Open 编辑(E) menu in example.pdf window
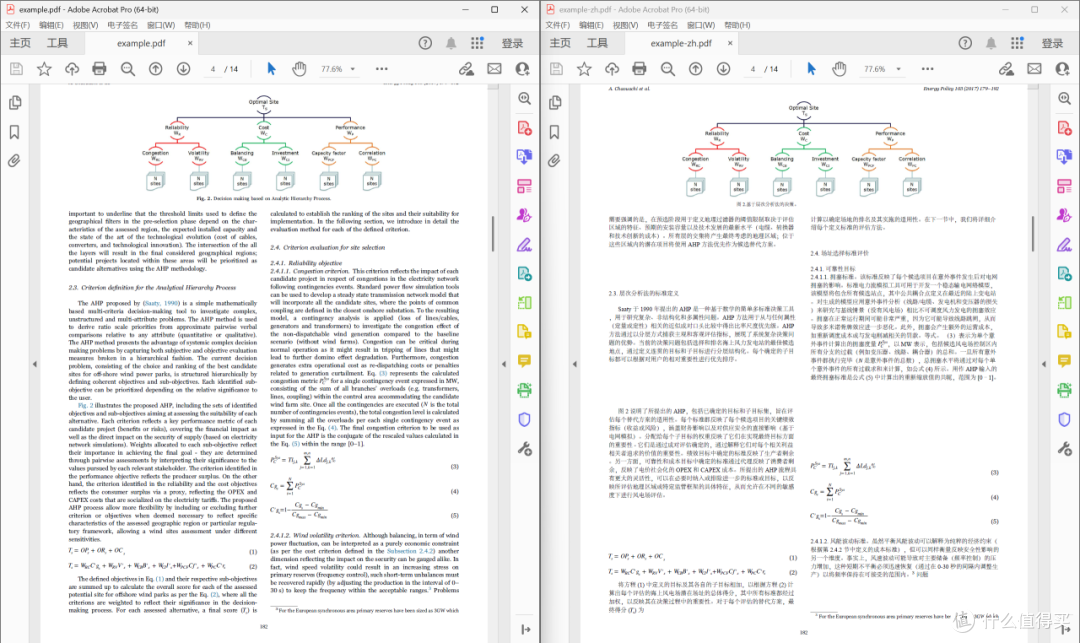Viewport: 1080px width, 643px height. [51, 25]
